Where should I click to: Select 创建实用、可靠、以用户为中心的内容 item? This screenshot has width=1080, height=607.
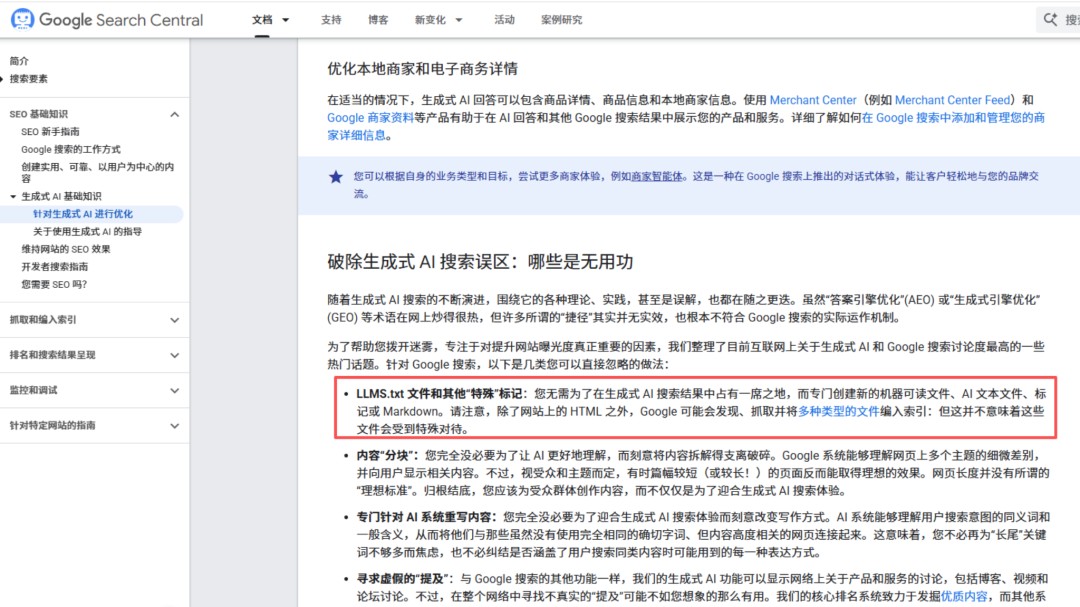[97, 172]
